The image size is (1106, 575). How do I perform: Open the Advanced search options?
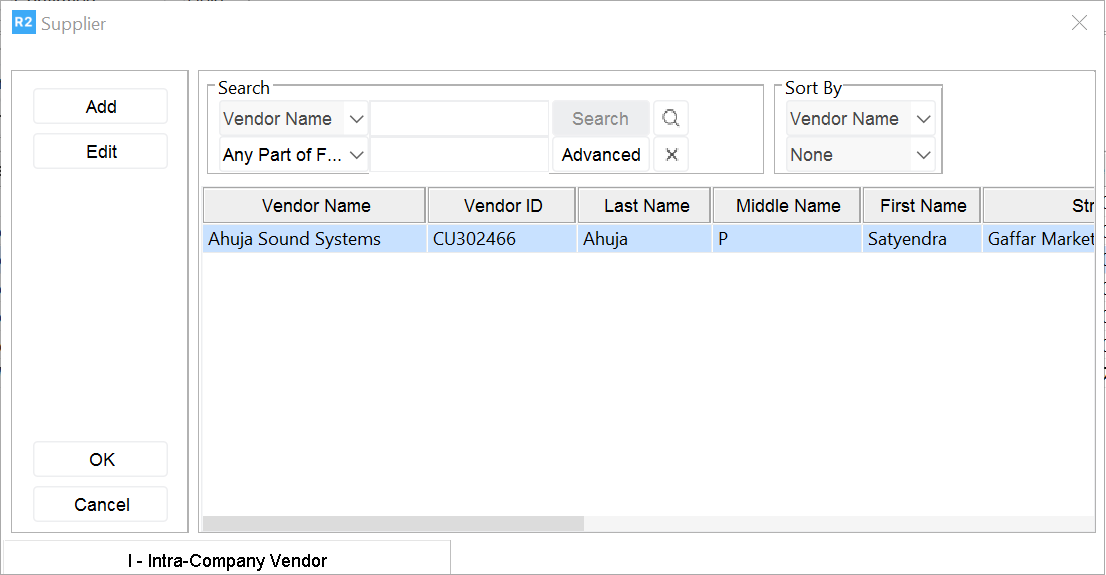[x=601, y=155]
